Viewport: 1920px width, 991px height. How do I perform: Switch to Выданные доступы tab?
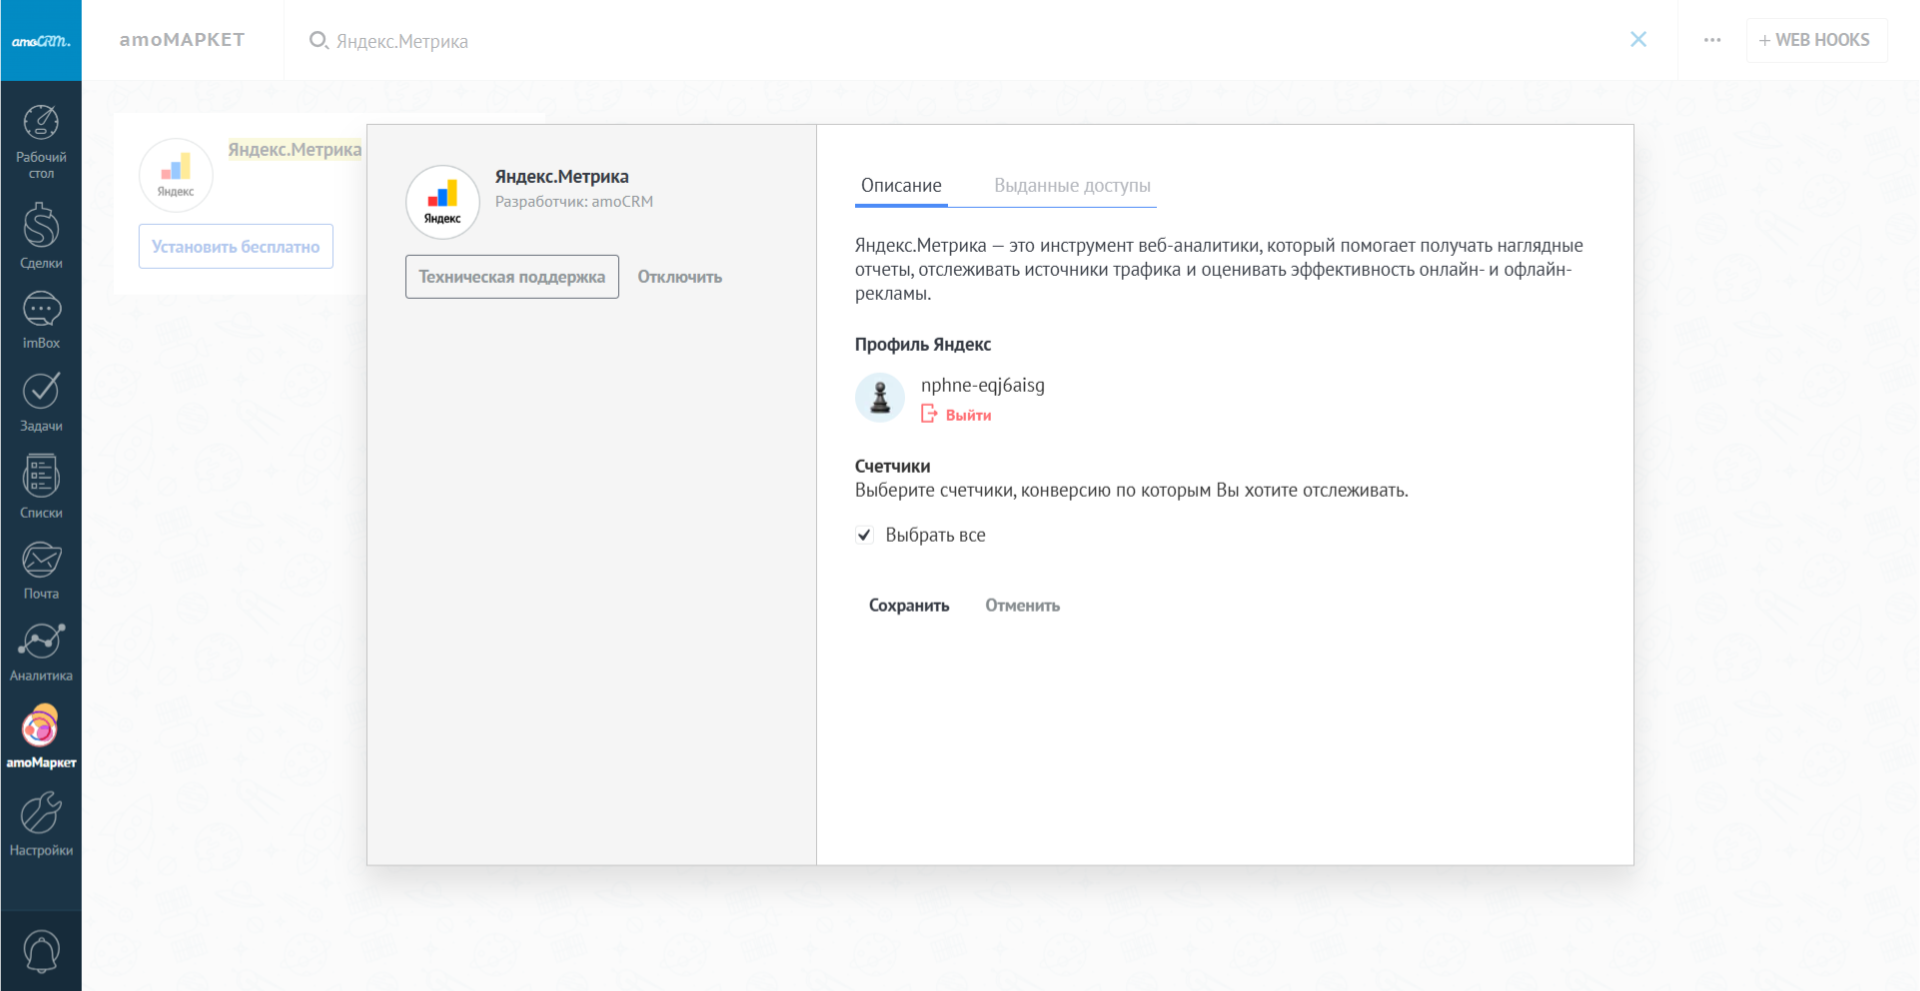pos(1072,186)
